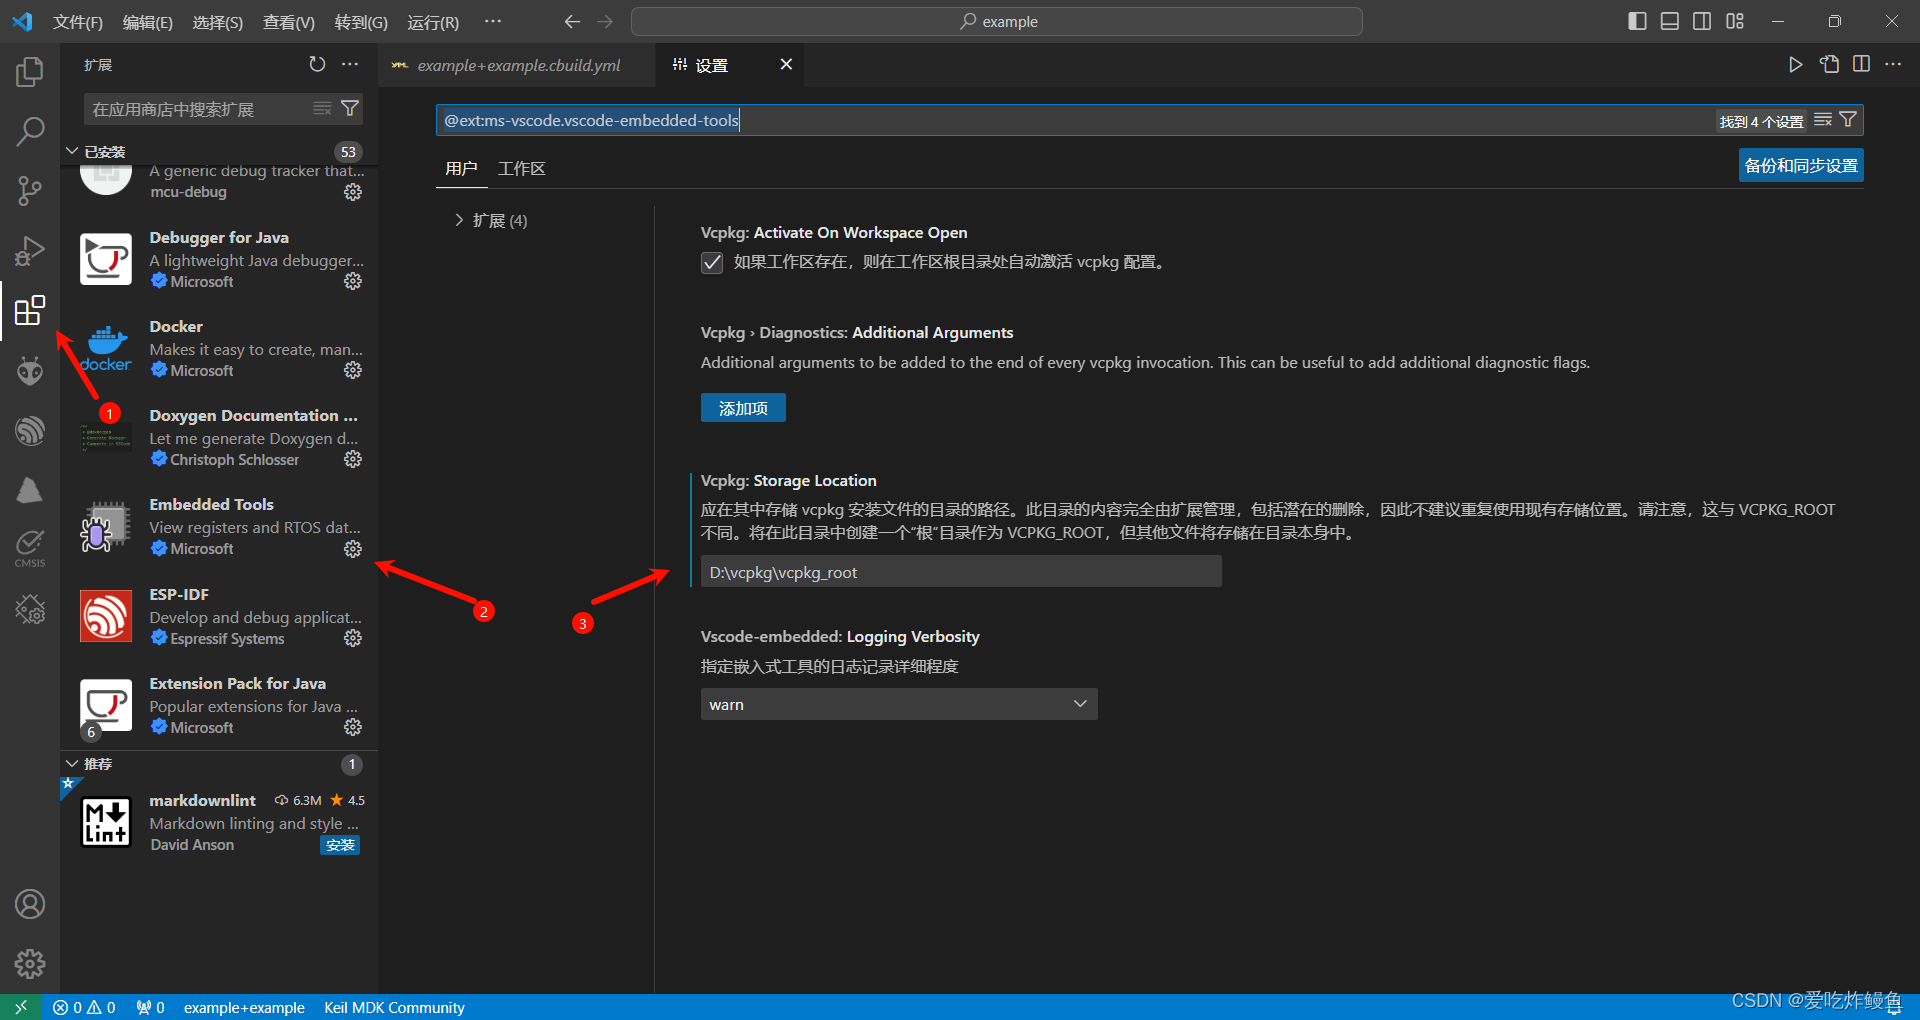This screenshot has width=1920, height=1020.
Task: Click the filter extensions funnel icon
Action: pos(350,108)
